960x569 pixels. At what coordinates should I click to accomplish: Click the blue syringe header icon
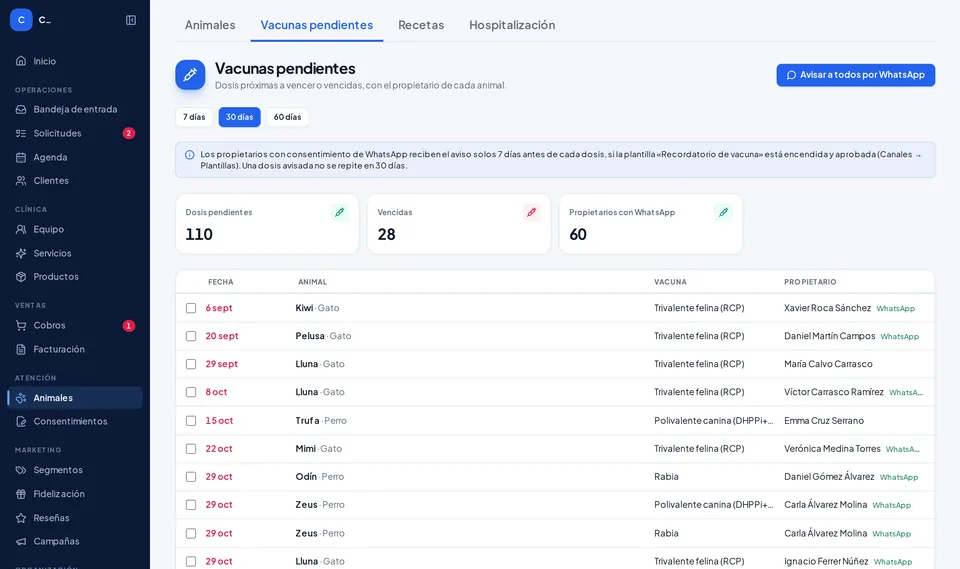[190, 75]
